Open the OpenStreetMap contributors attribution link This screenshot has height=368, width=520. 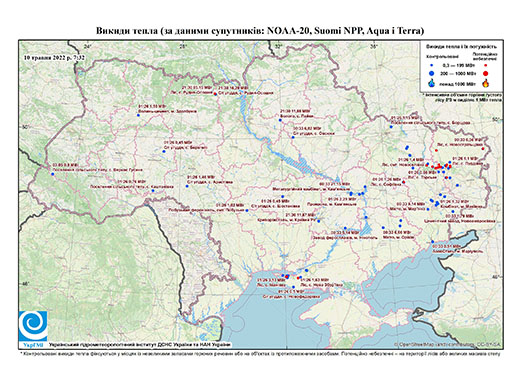coord(447,344)
